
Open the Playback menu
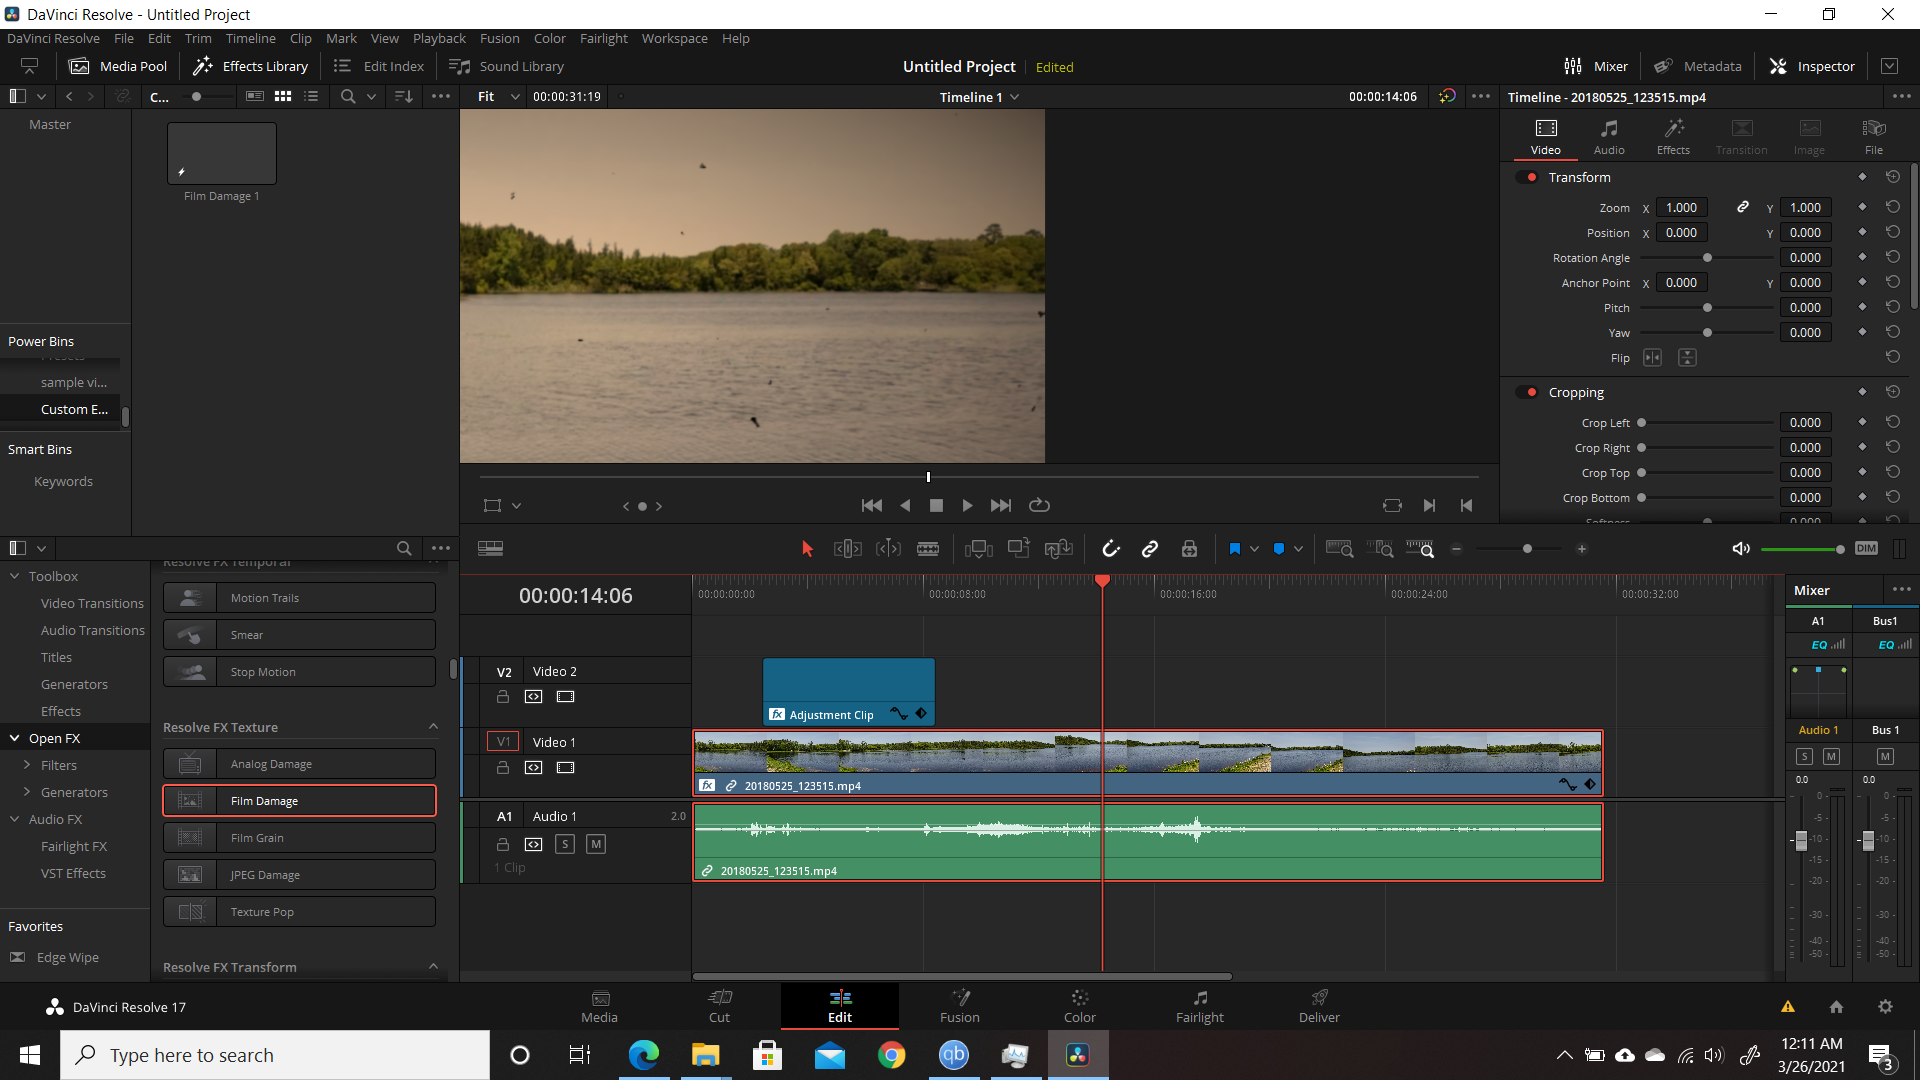pos(439,38)
